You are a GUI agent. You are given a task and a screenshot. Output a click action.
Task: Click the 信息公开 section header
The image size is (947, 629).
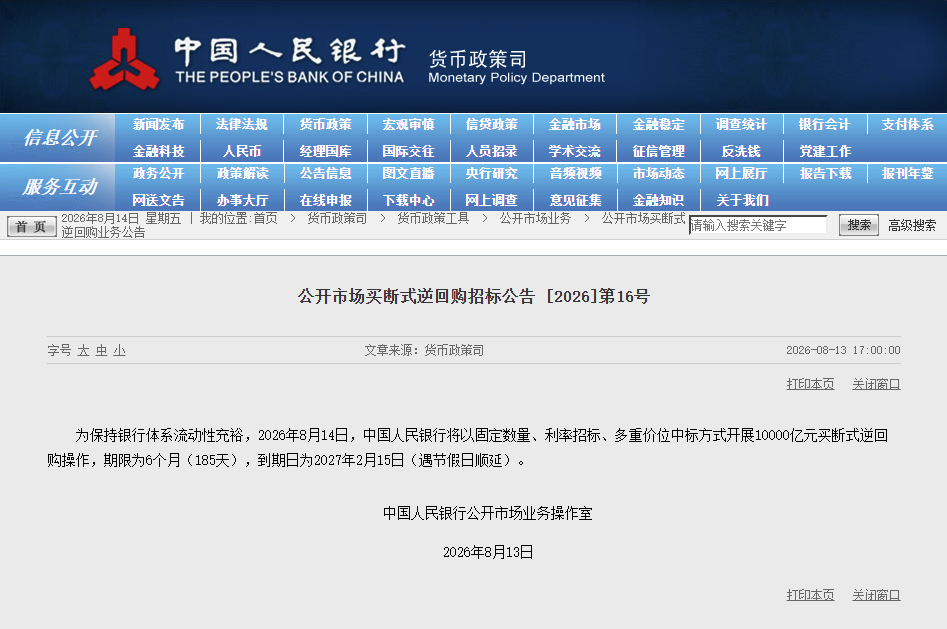point(60,138)
